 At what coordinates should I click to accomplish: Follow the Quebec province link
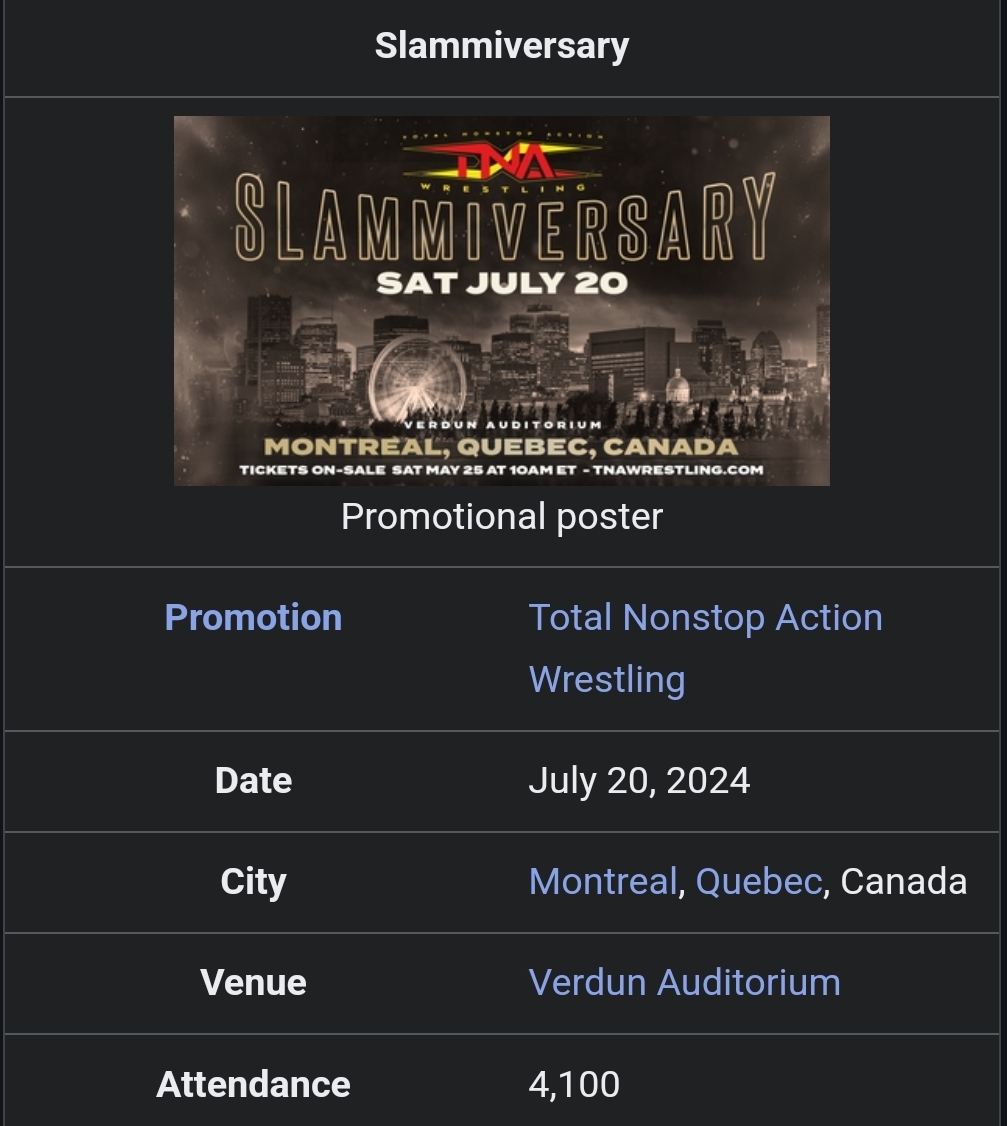click(x=758, y=881)
